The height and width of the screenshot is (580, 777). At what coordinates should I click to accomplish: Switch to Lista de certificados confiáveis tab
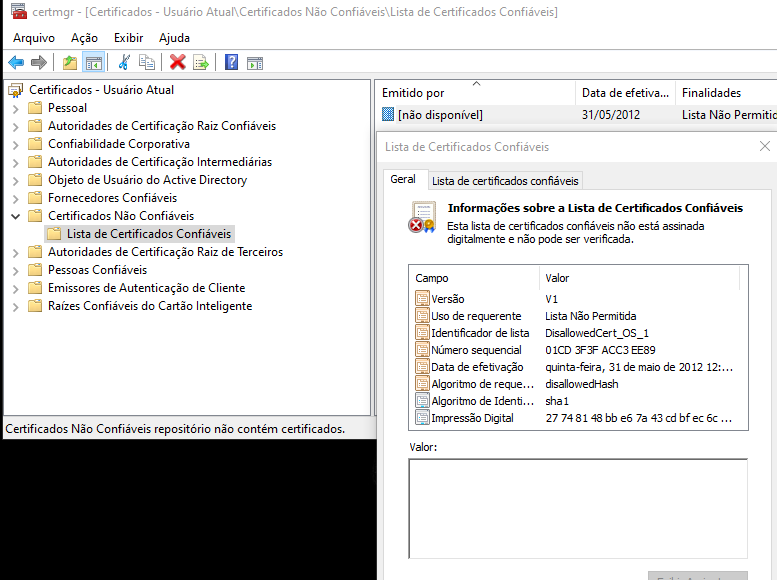coord(505,181)
